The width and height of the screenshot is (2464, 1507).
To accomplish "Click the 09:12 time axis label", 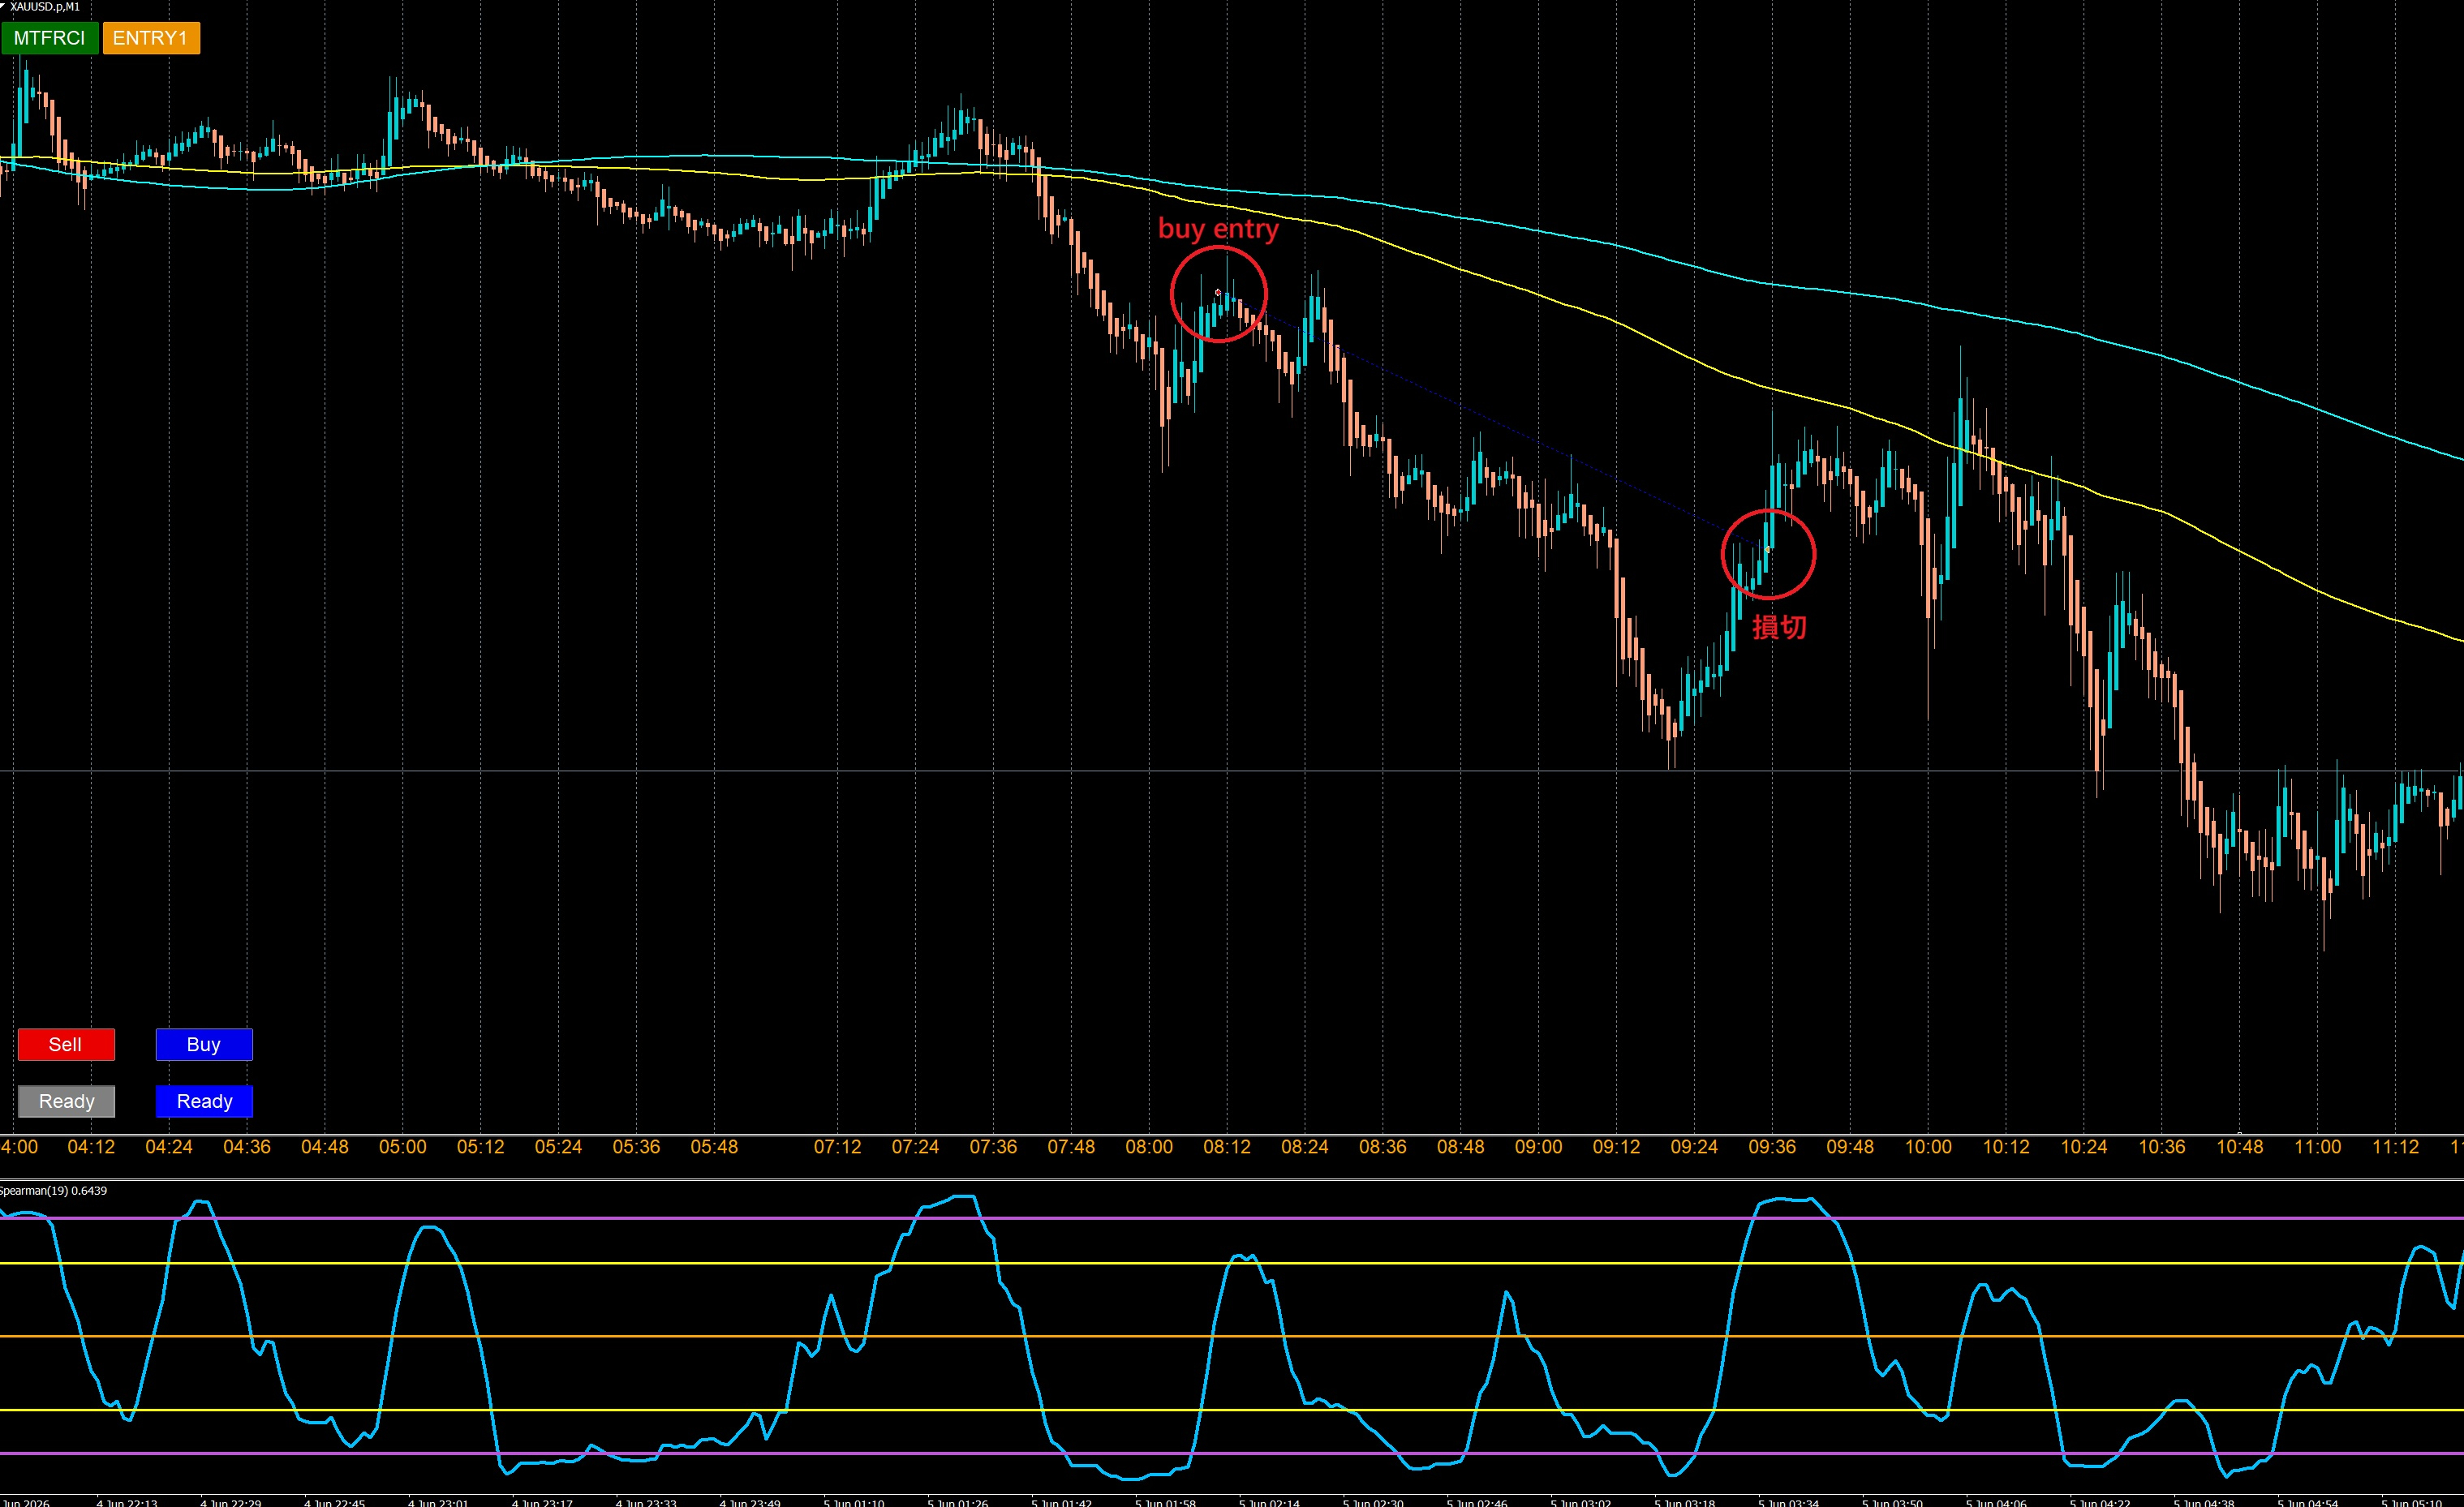I will (x=1616, y=1147).
